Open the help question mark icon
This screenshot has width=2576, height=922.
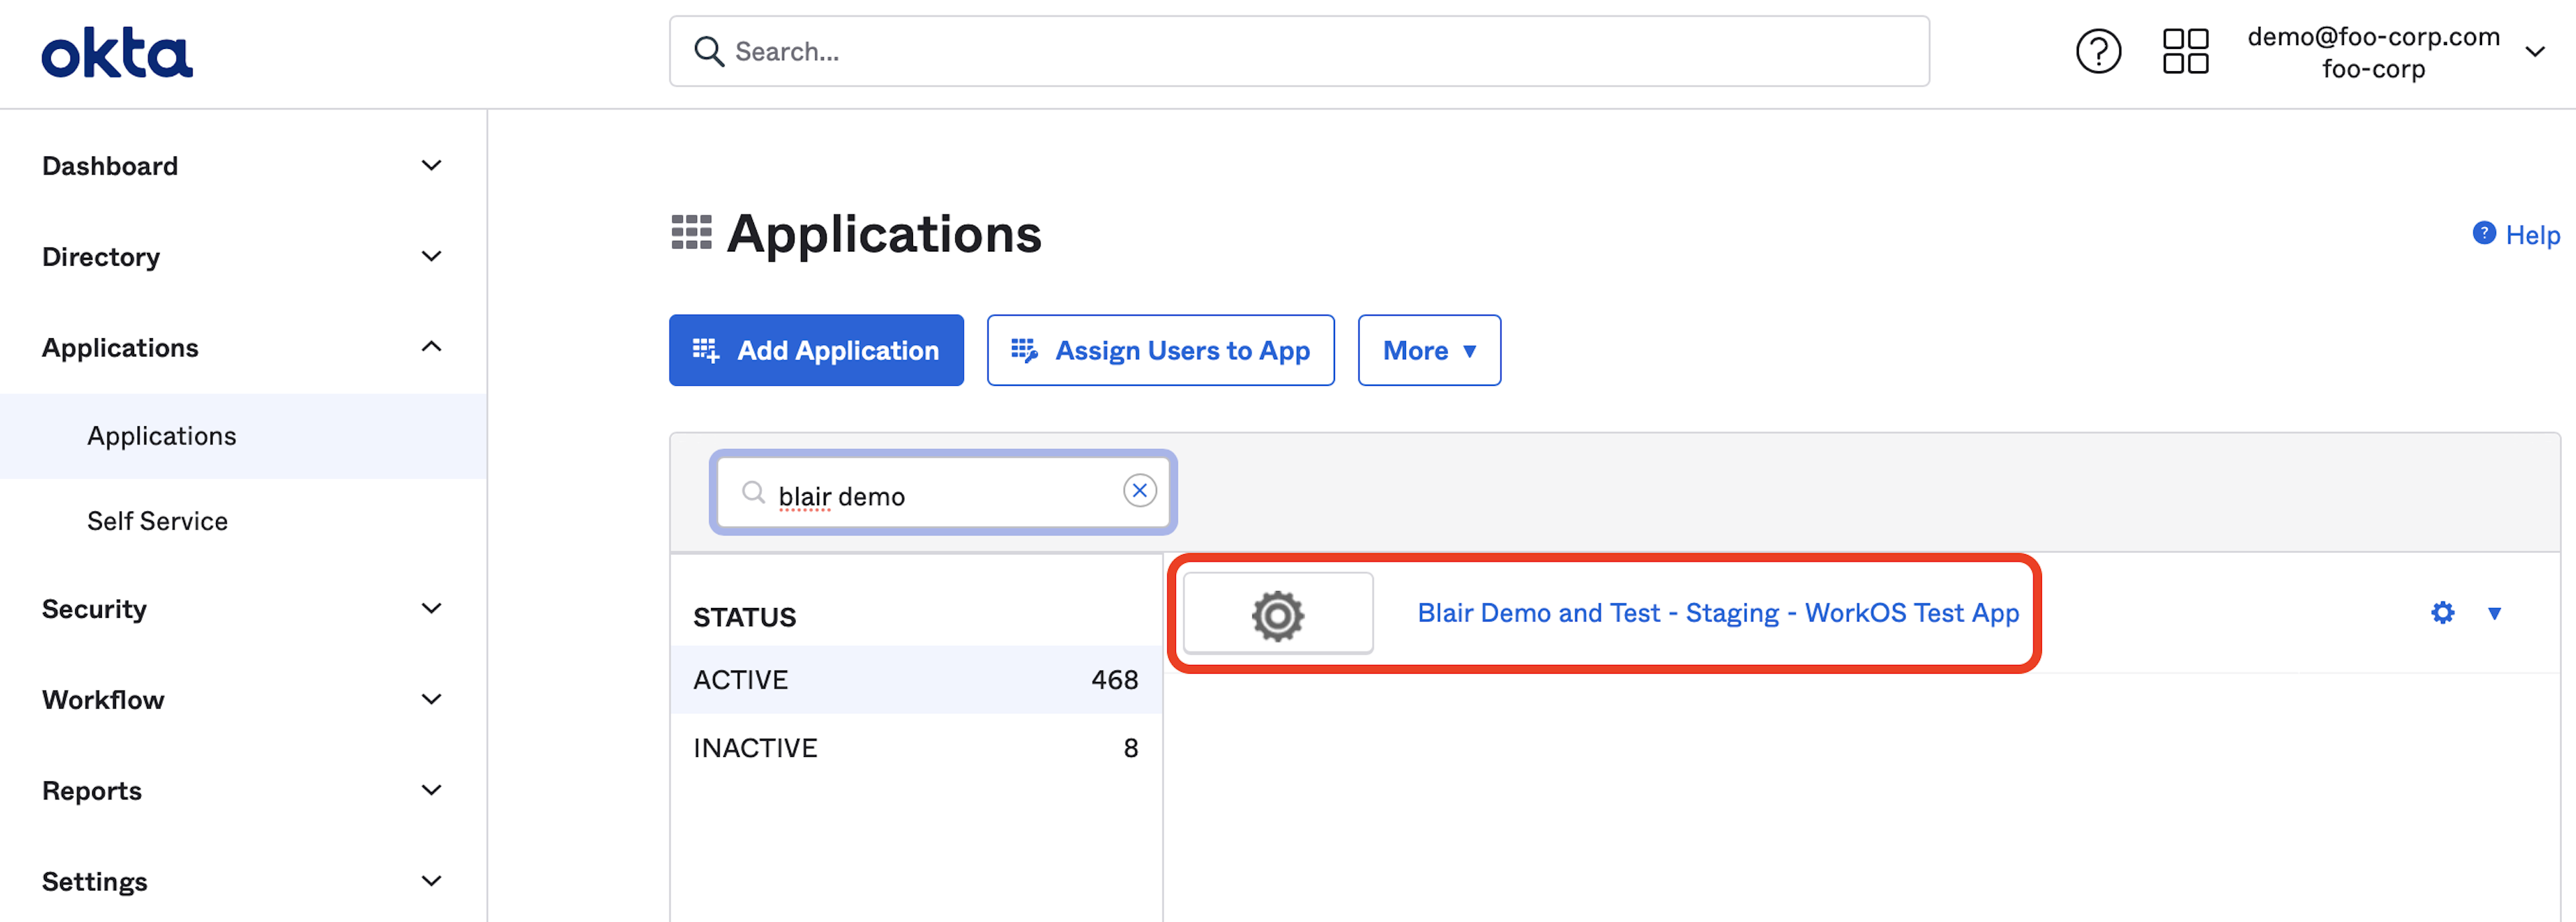click(x=2097, y=51)
